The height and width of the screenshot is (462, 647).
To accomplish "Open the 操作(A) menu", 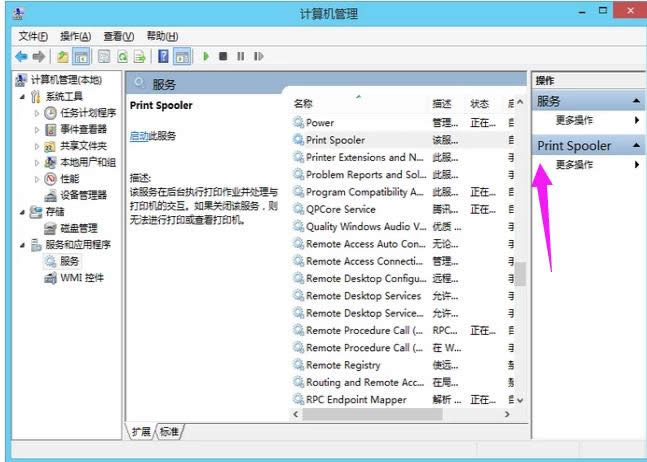I will point(76,36).
